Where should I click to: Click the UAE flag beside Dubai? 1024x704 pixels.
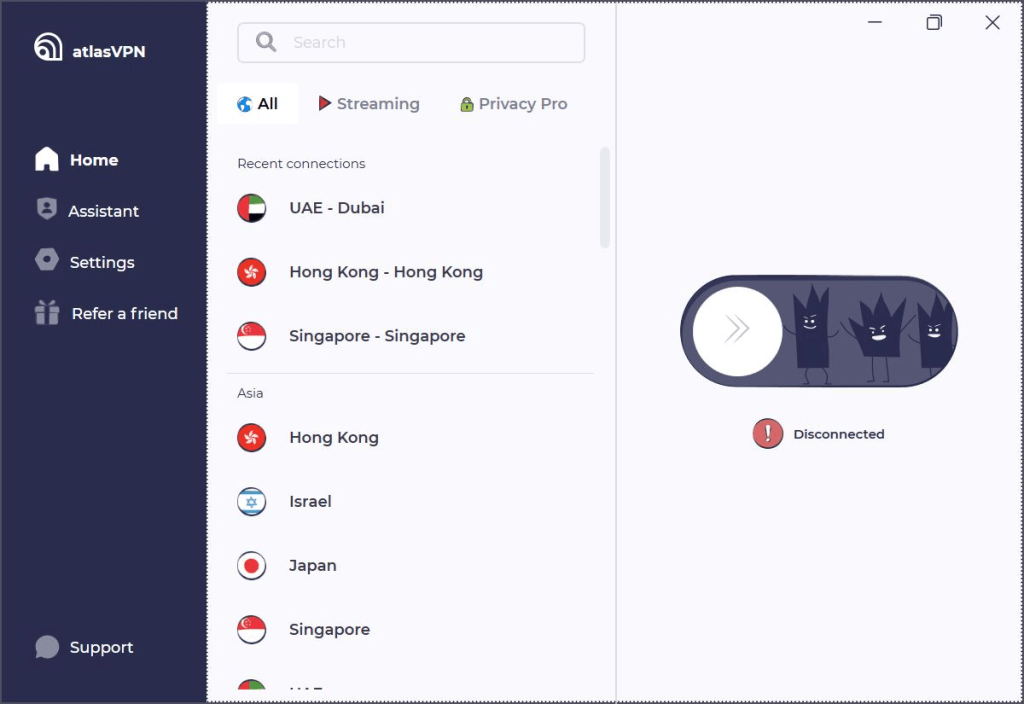pos(251,208)
